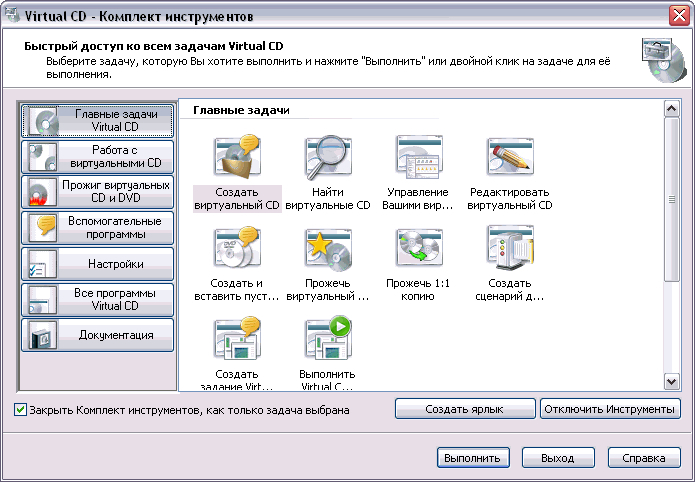
Task: Click the Редактировать виртуальный CD label
Action: click(510, 199)
